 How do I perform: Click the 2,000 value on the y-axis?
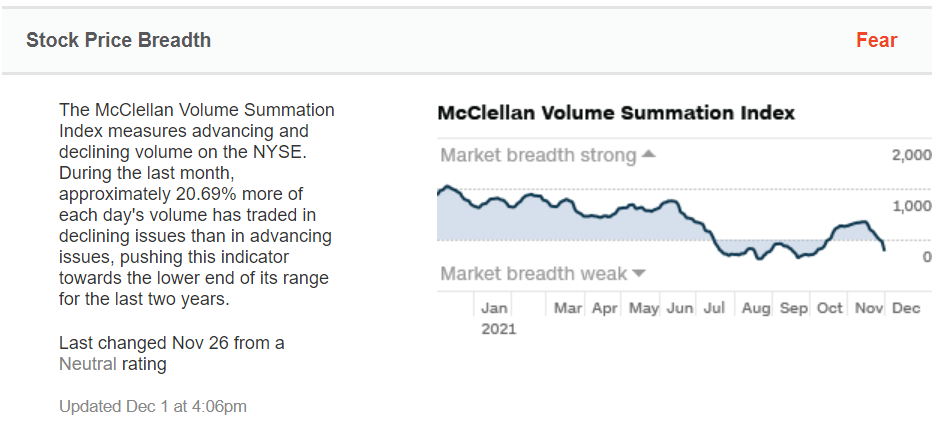point(910,155)
